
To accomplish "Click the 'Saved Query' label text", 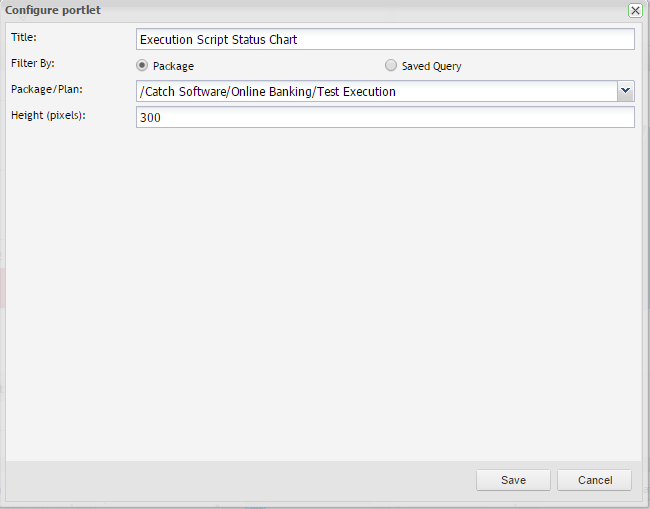I will pos(431,67).
